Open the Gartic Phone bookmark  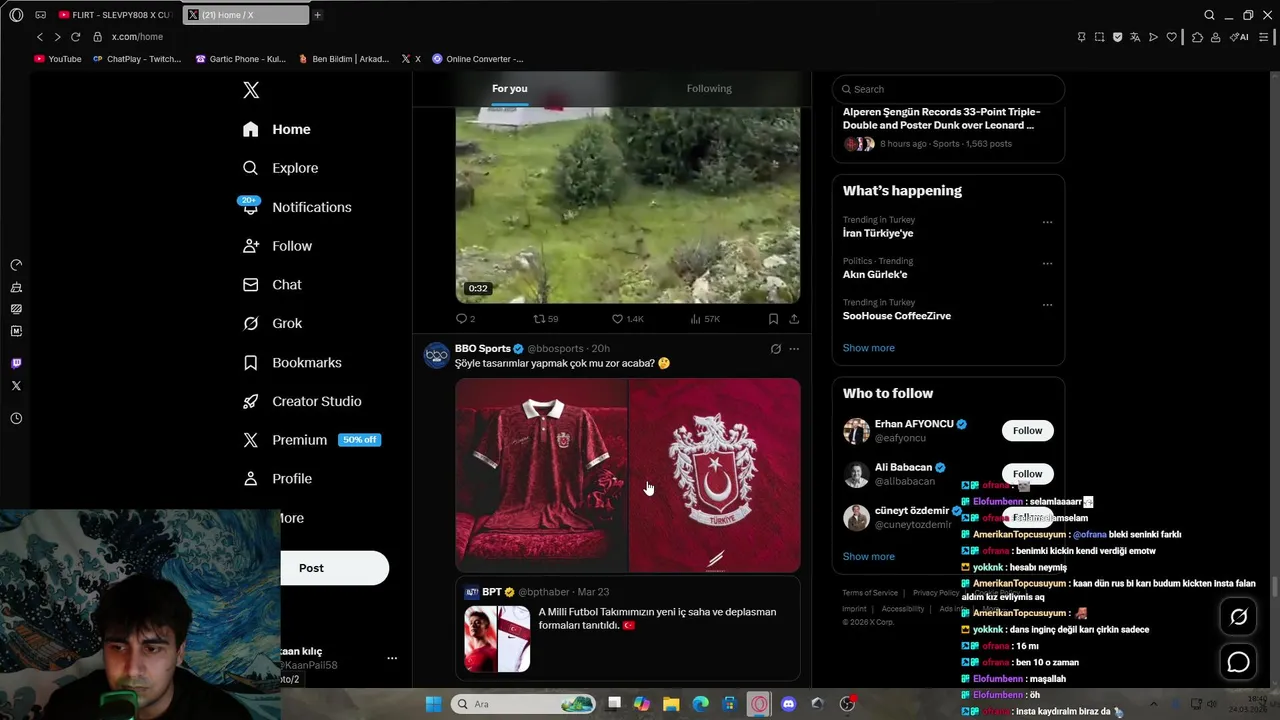click(241, 59)
